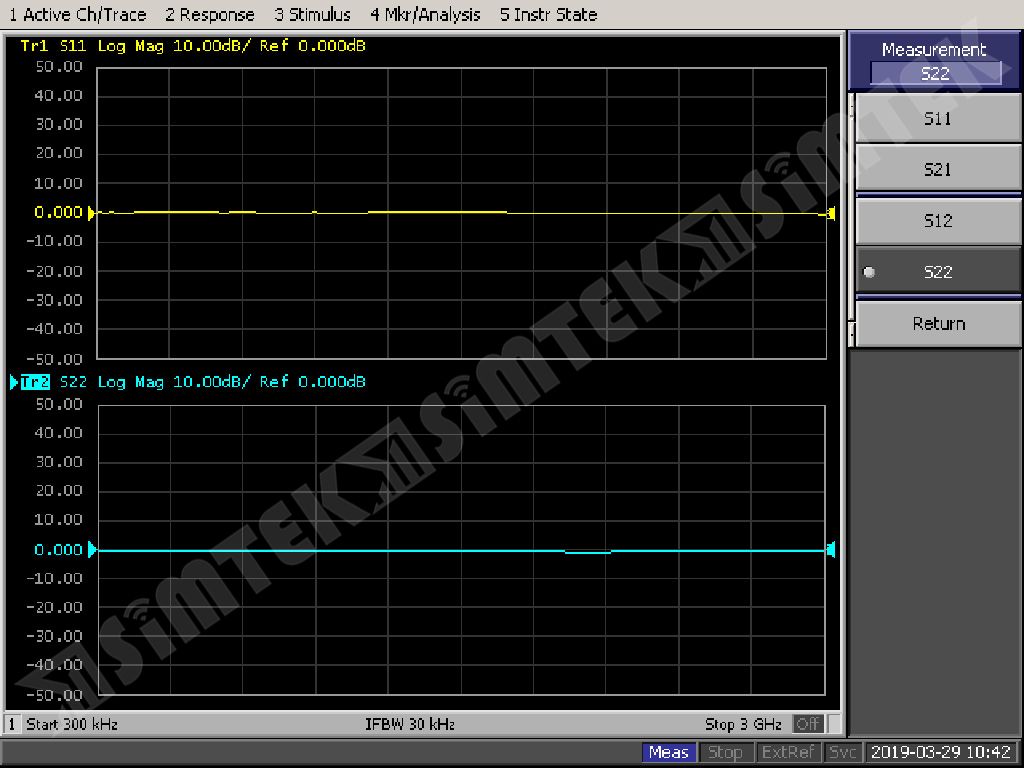Viewport: 1024px width, 768px height.
Task: Click the Measurement S22 header field
Action: (x=935, y=73)
